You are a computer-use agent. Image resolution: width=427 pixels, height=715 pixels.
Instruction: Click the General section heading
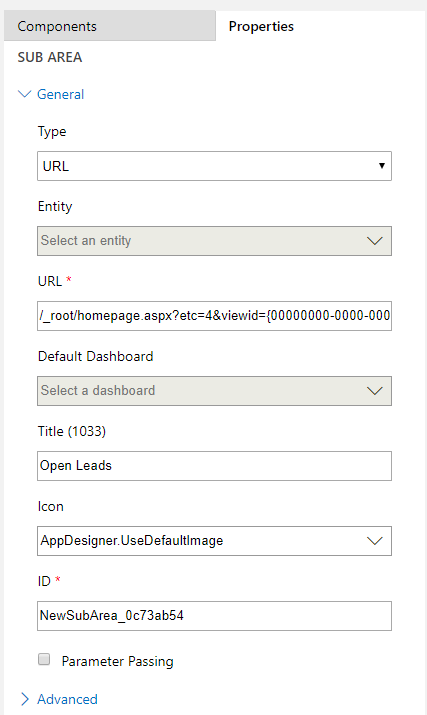60,94
